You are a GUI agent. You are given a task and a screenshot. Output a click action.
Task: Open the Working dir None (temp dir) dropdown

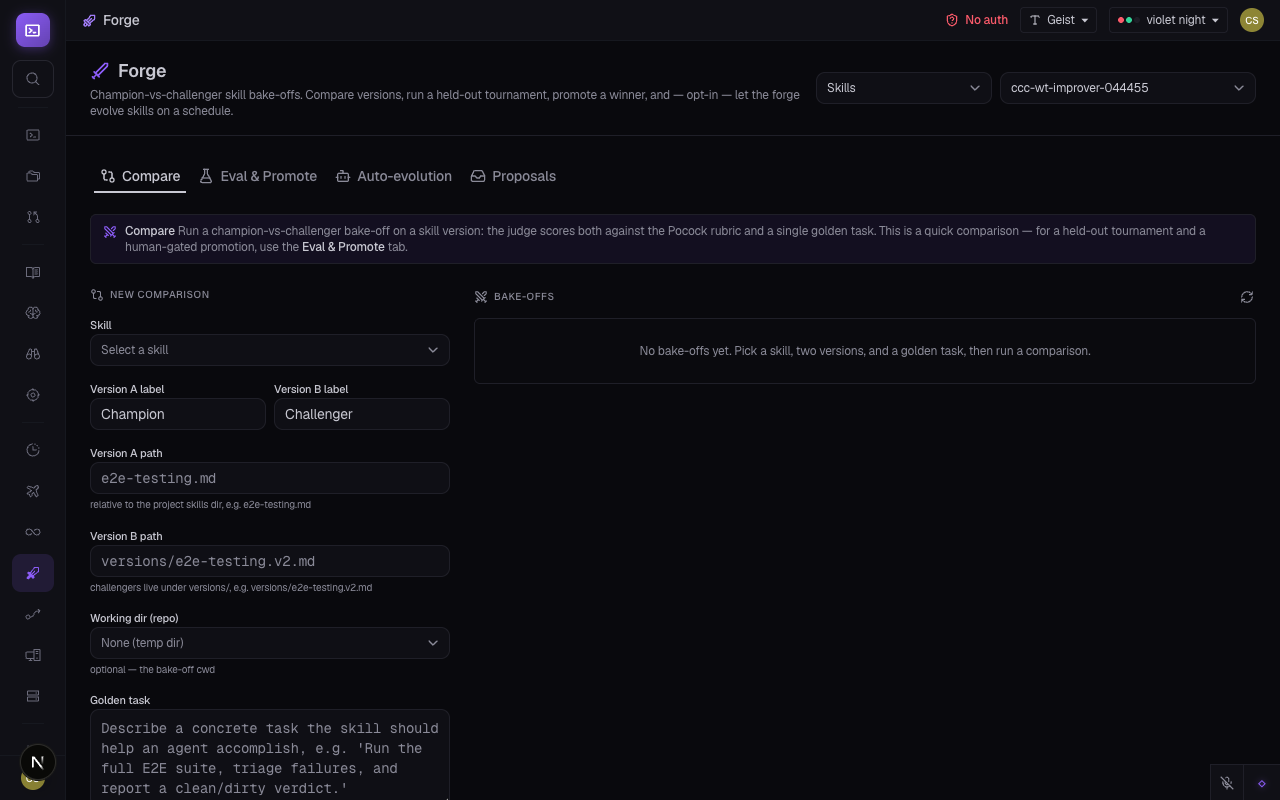pos(270,643)
